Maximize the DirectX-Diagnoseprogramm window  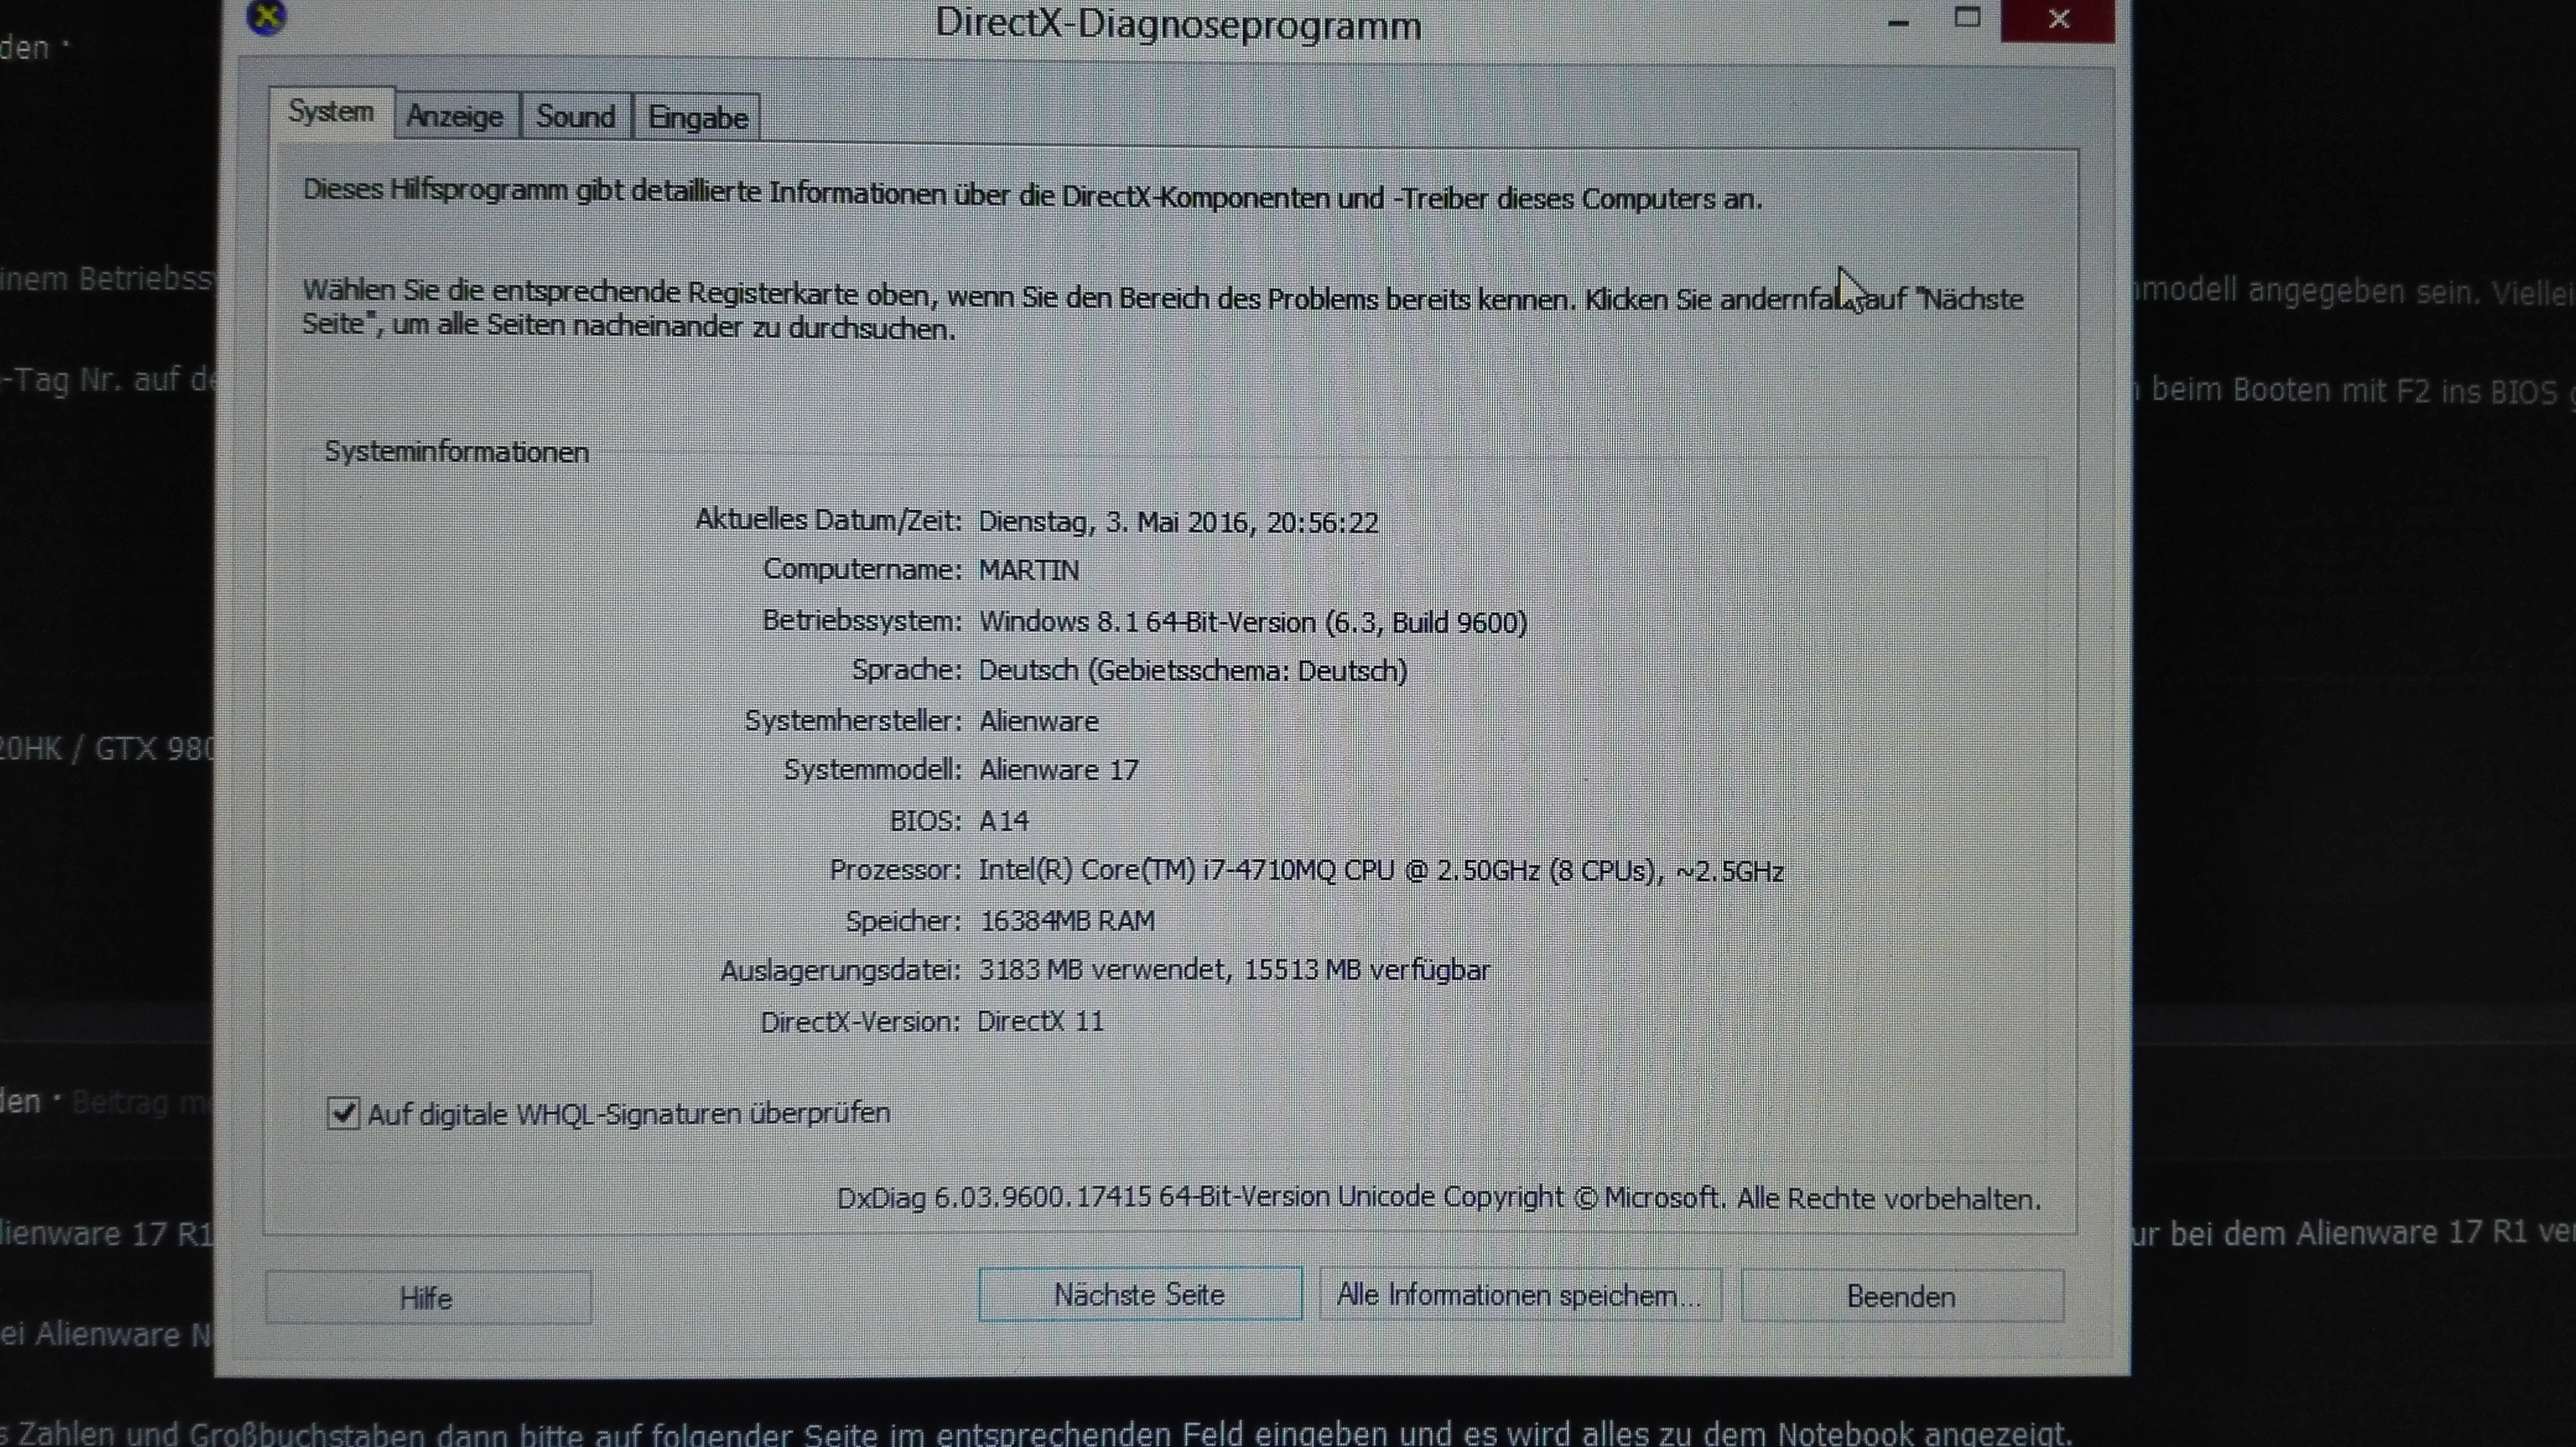pyautogui.click(x=1967, y=18)
